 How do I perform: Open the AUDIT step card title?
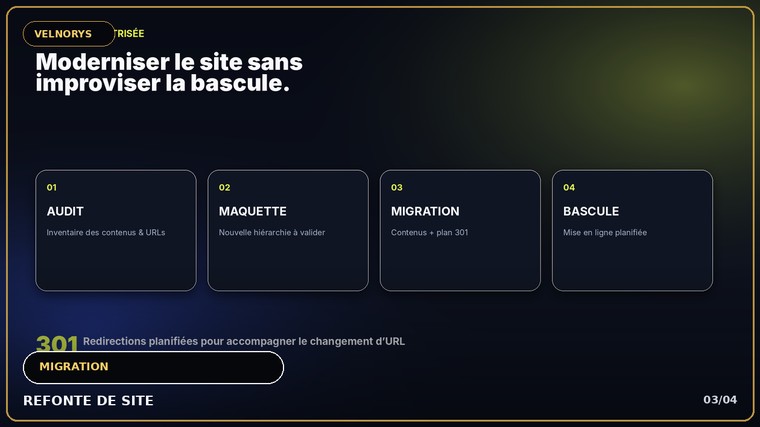[x=65, y=211]
